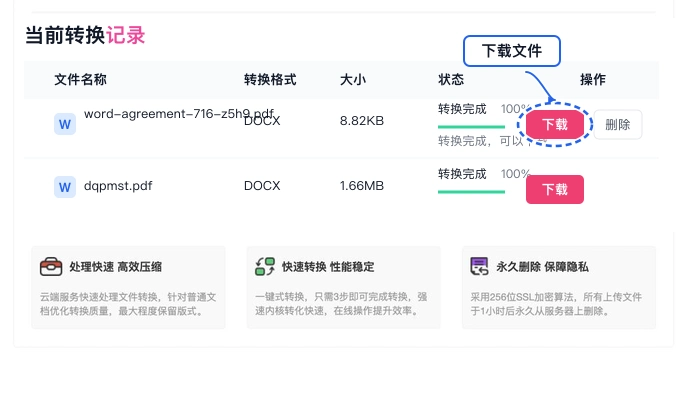This screenshot has width=700, height=395.
Task: Click the 处理快速 高效压缩 card title
Action: click(x=116, y=267)
